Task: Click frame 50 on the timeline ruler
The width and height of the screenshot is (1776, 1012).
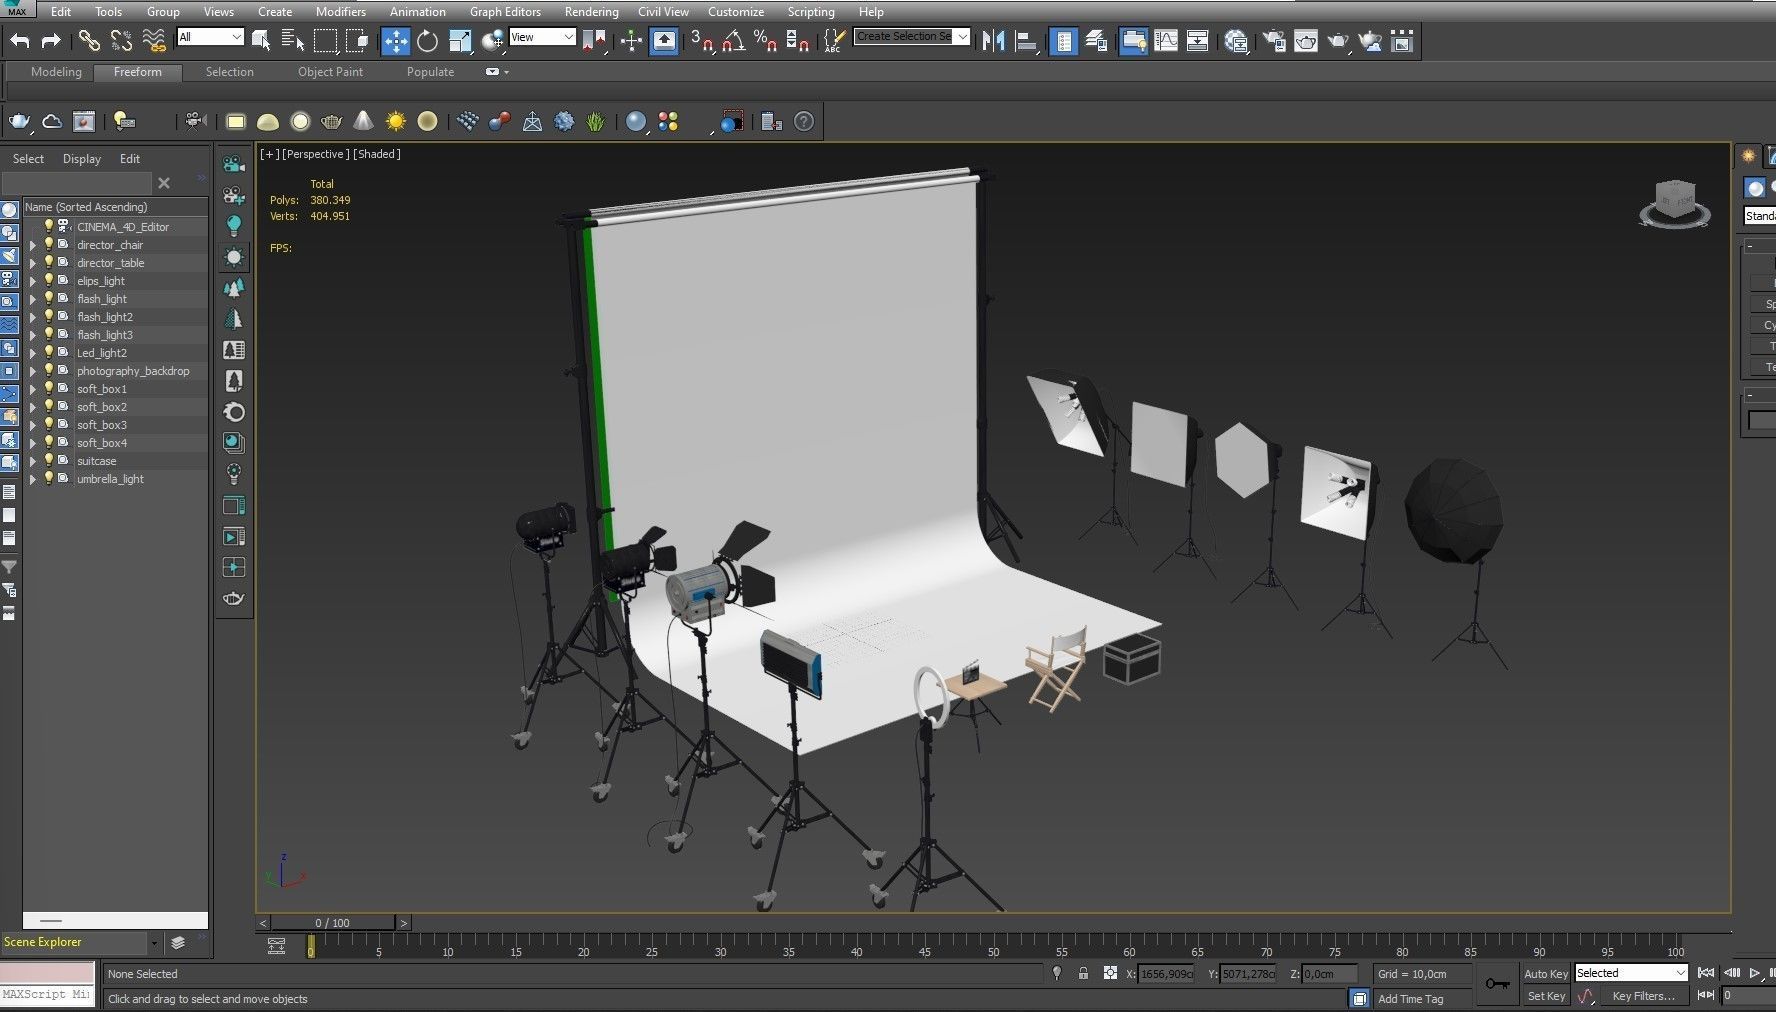Action: point(993,946)
